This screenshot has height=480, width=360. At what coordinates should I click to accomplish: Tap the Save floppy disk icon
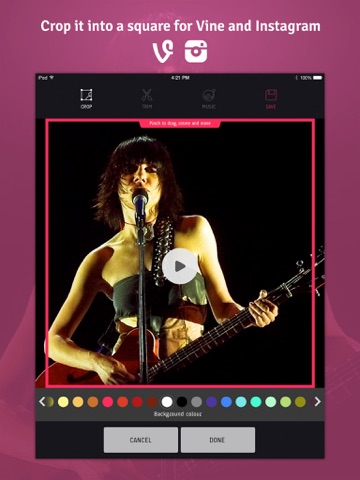pyautogui.click(x=271, y=95)
